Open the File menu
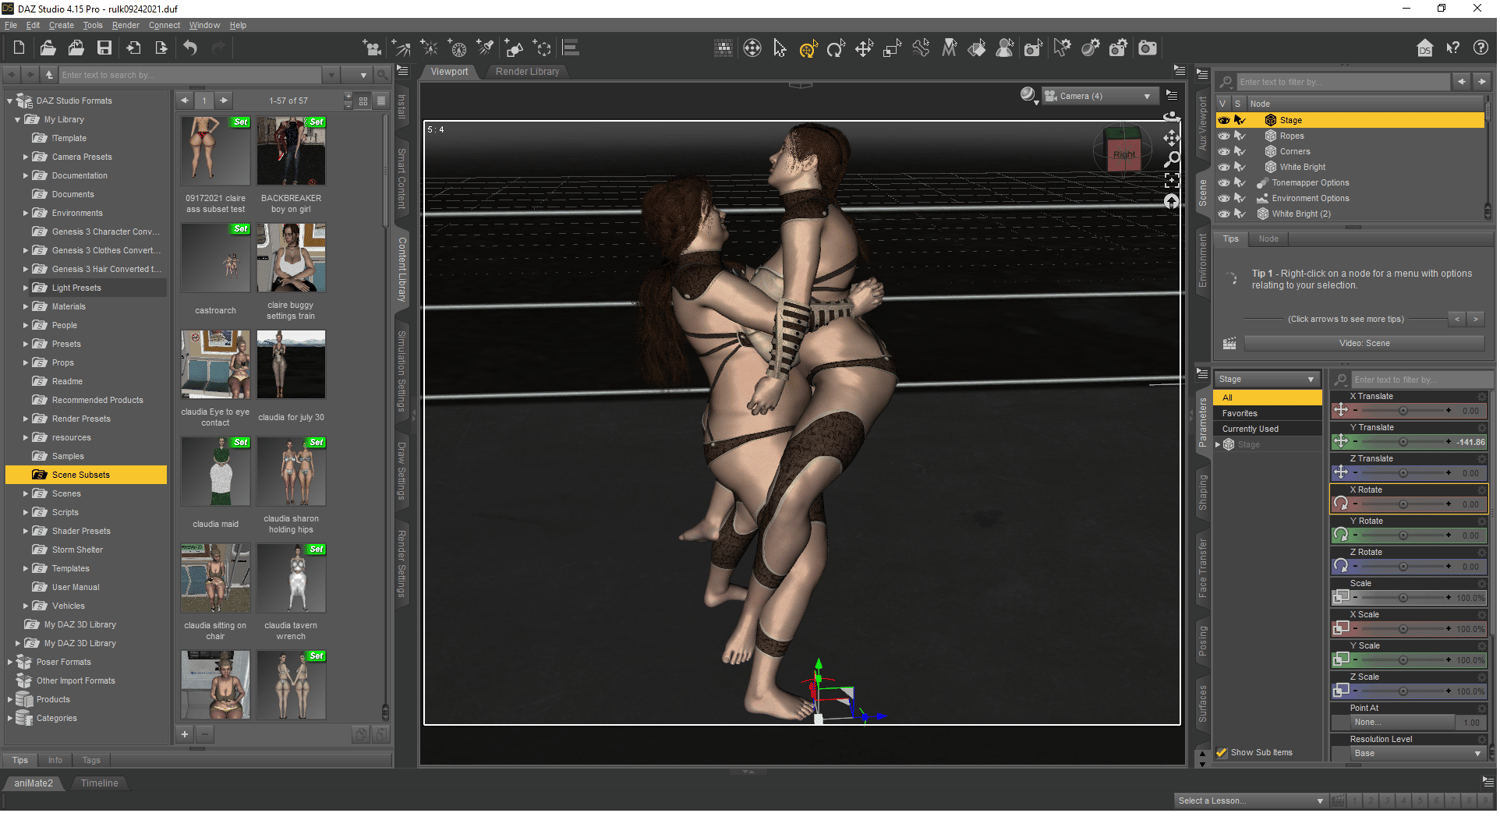Image resolution: width=1500 pixels, height=820 pixels. pos(11,25)
